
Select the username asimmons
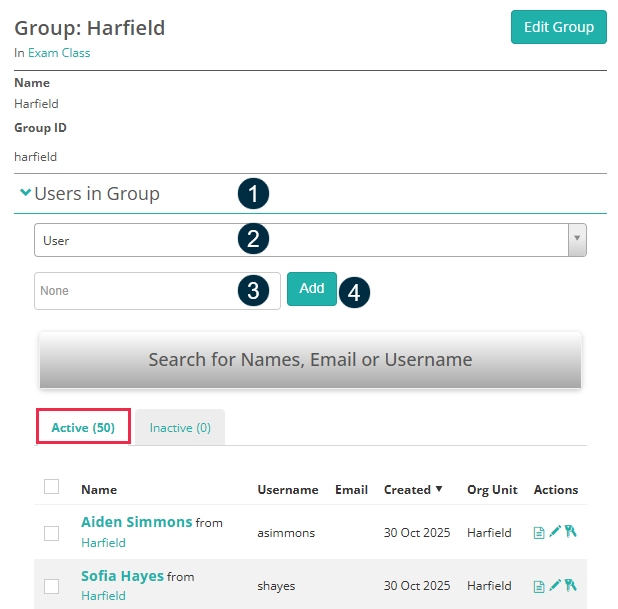286,533
